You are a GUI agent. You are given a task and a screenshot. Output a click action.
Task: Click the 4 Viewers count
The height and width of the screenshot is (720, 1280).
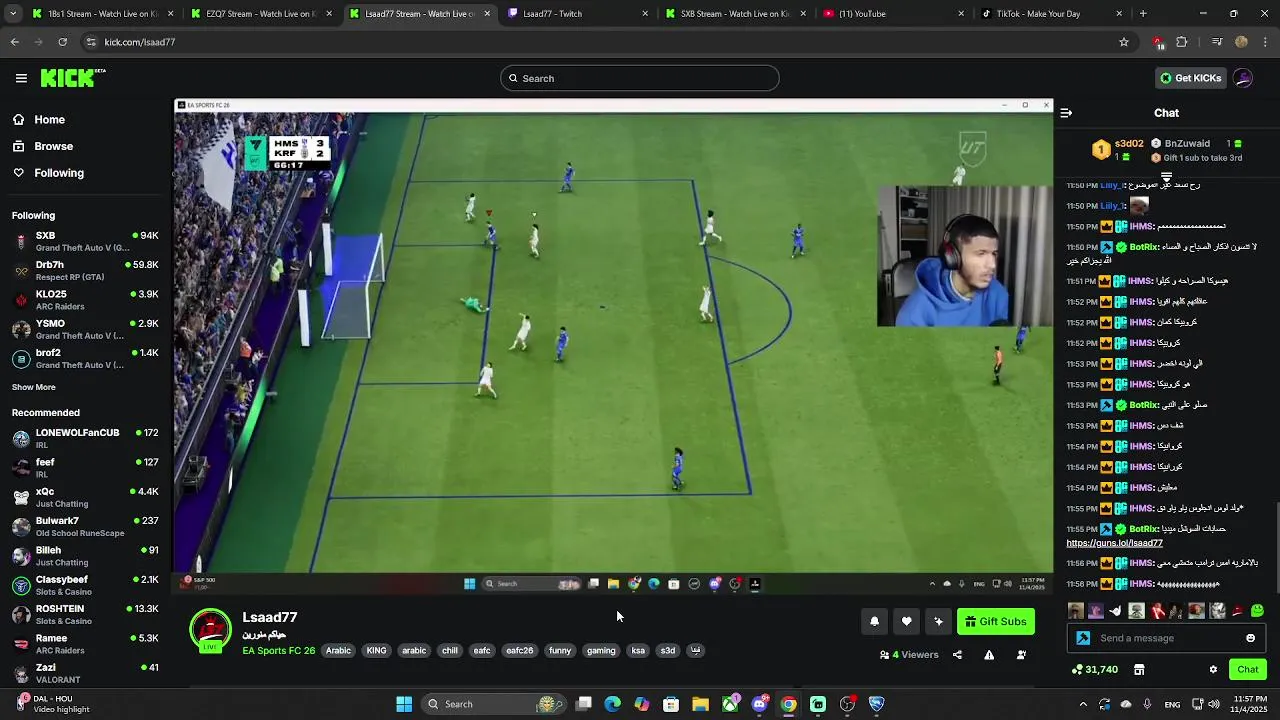[909, 655]
